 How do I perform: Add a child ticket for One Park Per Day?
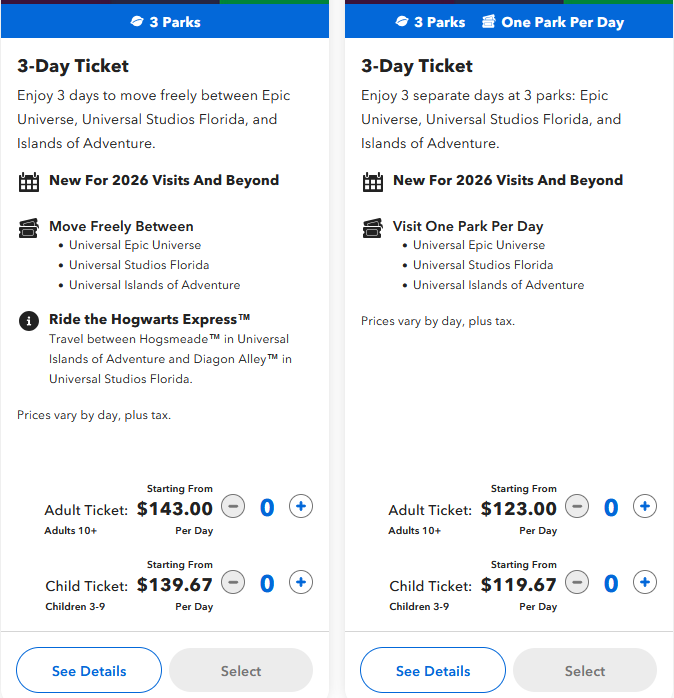tap(645, 582)
